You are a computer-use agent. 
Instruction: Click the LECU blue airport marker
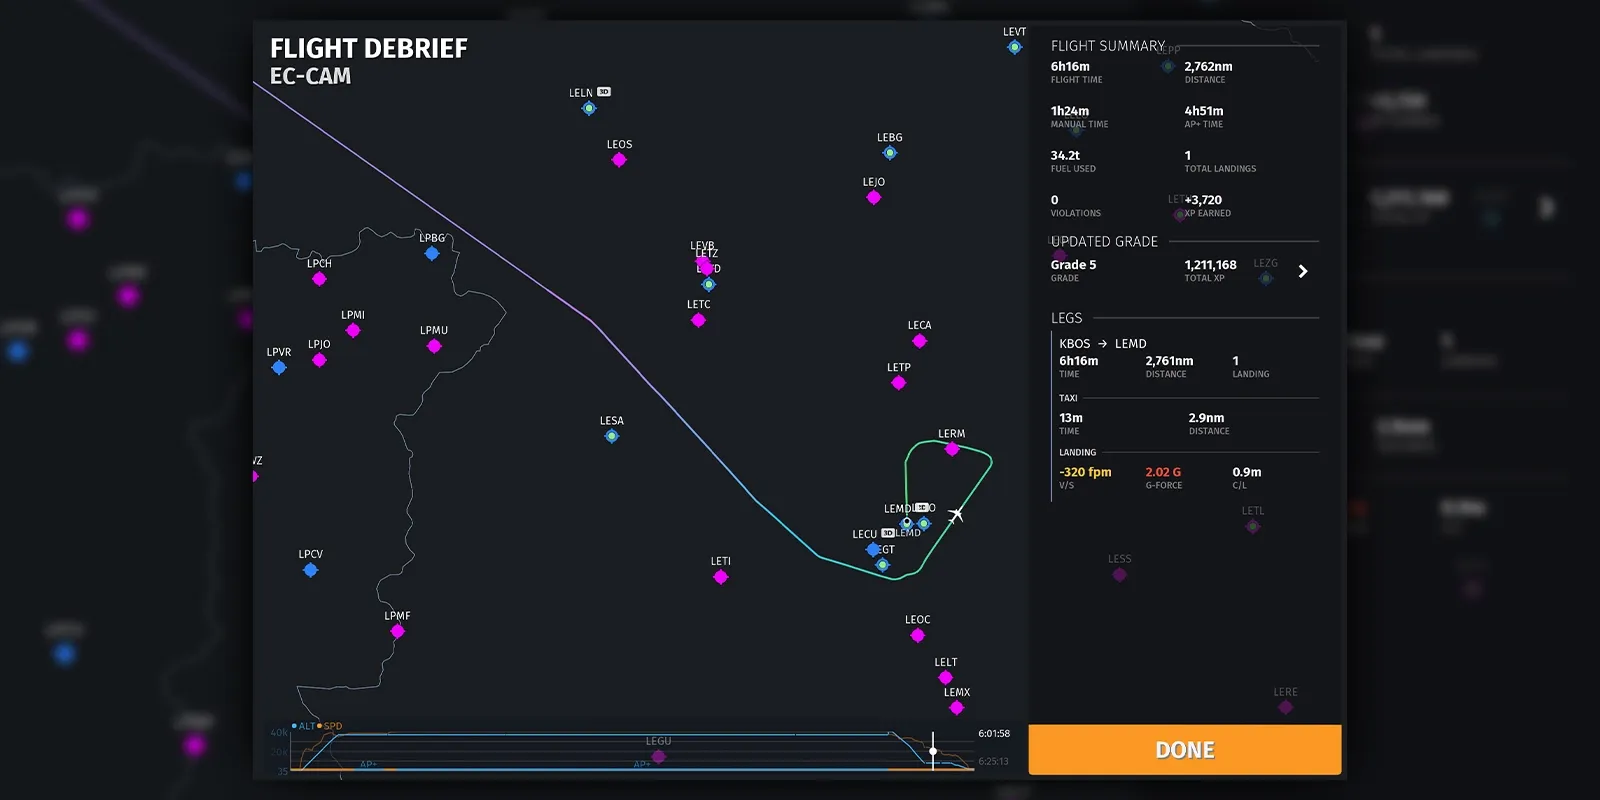coord(873,549)
